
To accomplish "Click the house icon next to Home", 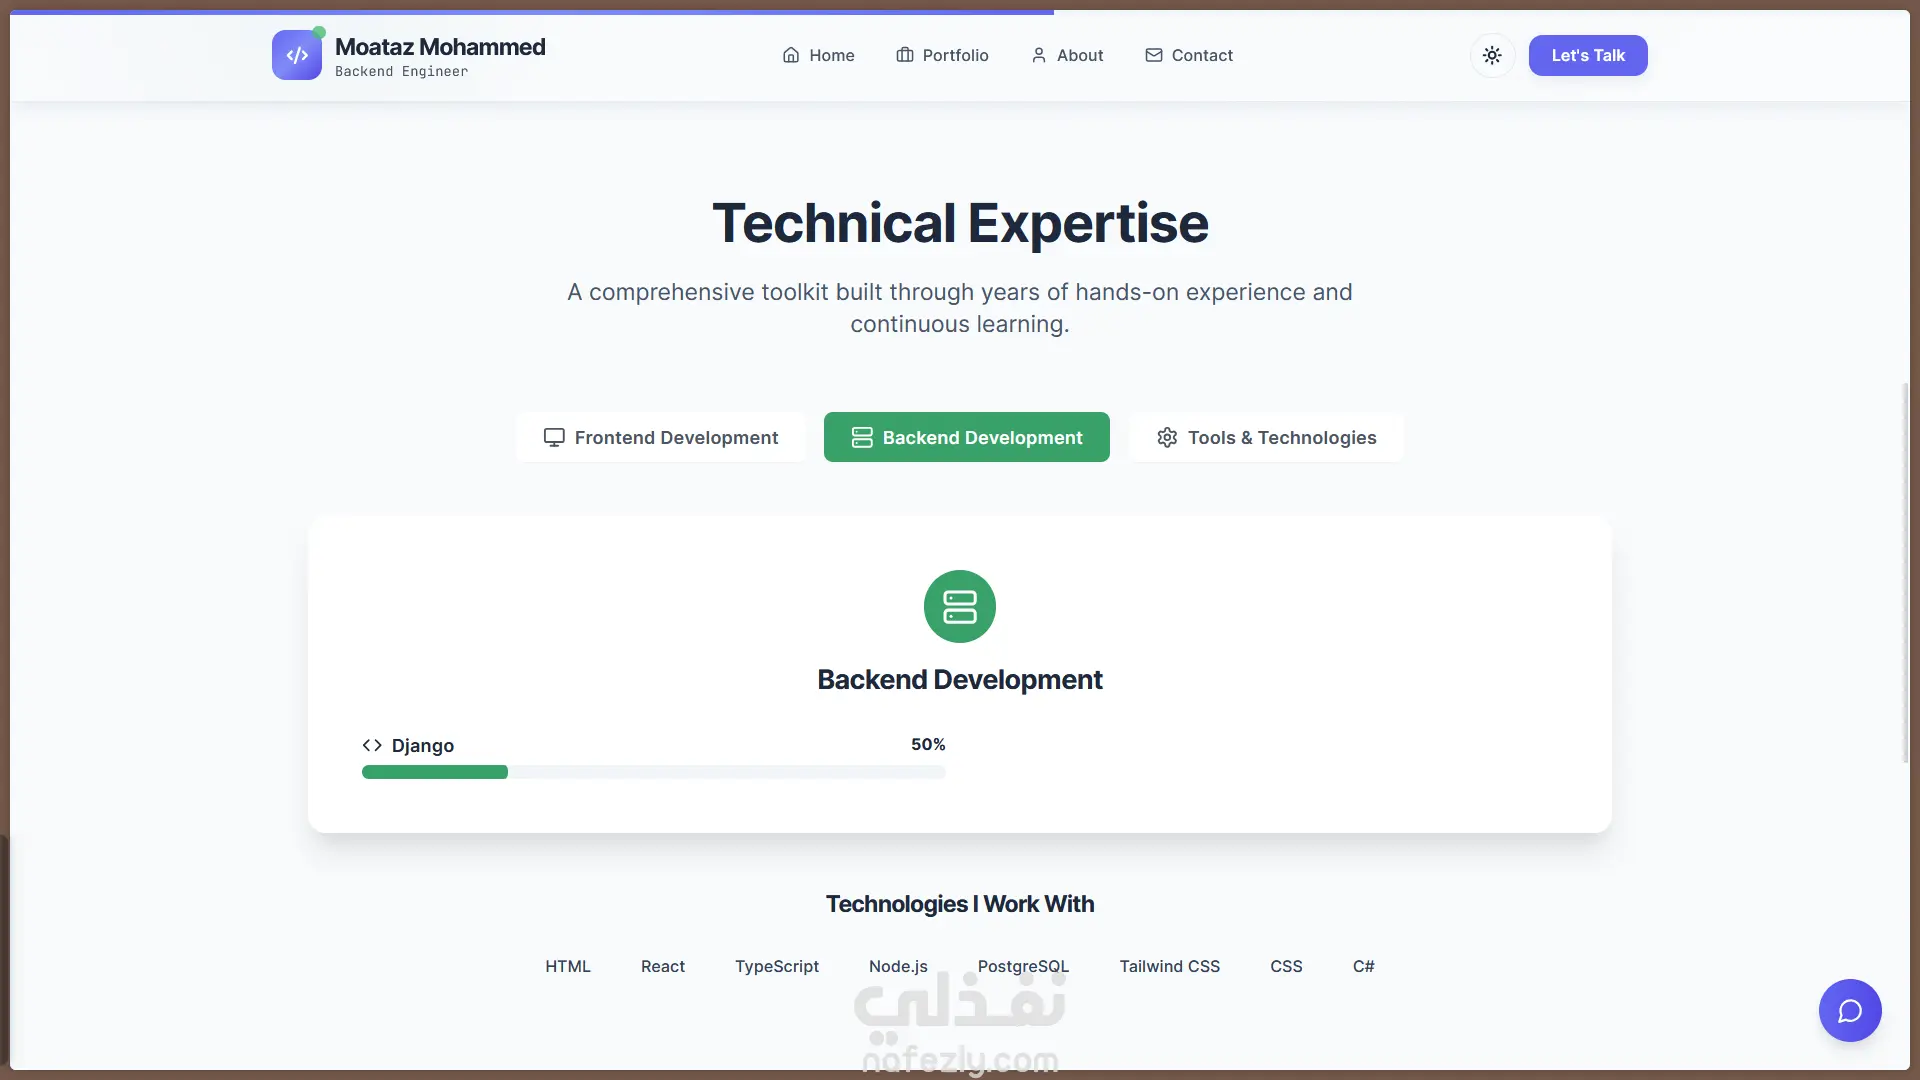I will click(791, 55).
